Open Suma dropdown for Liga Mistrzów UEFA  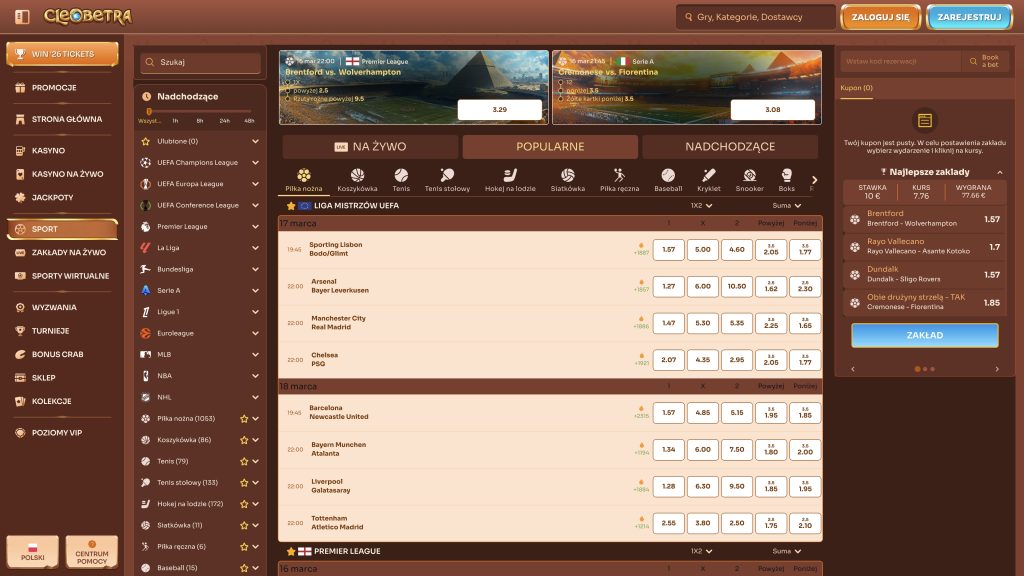[x=786, y=206]
